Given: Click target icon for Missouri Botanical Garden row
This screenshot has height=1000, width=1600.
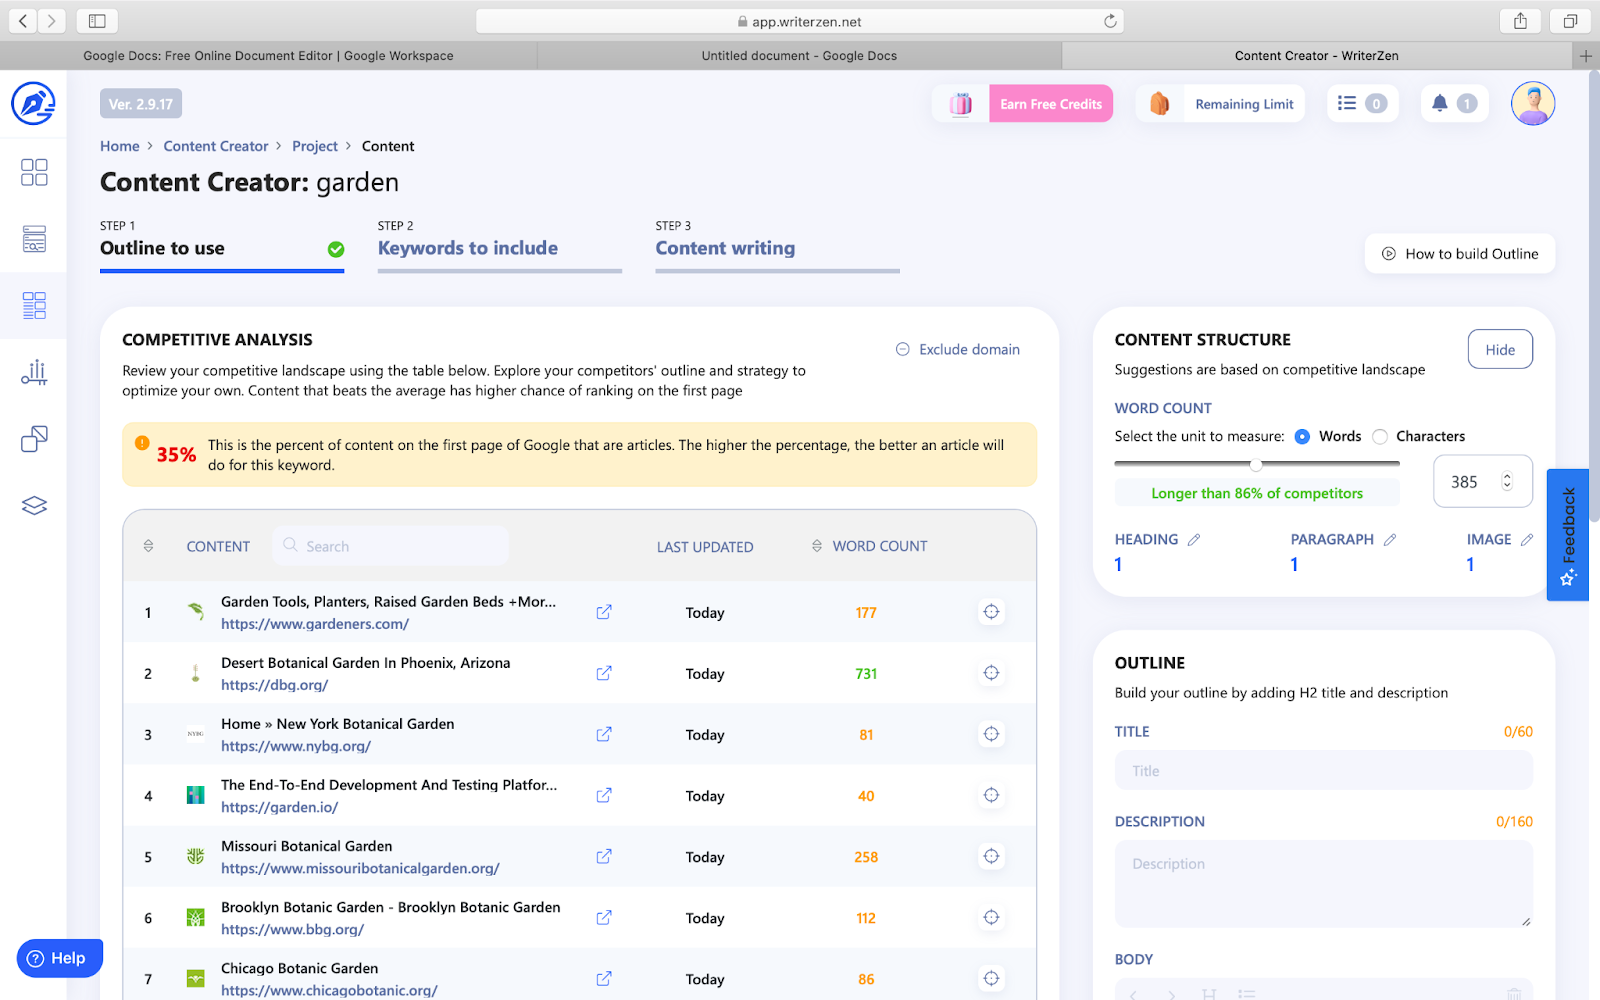Looking at the screenshot, I should (x=991, y=856).
